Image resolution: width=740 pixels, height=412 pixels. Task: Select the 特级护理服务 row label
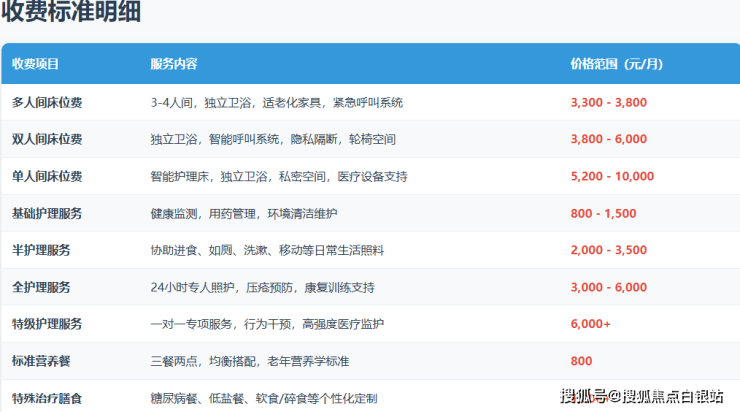tap(47, 324)
